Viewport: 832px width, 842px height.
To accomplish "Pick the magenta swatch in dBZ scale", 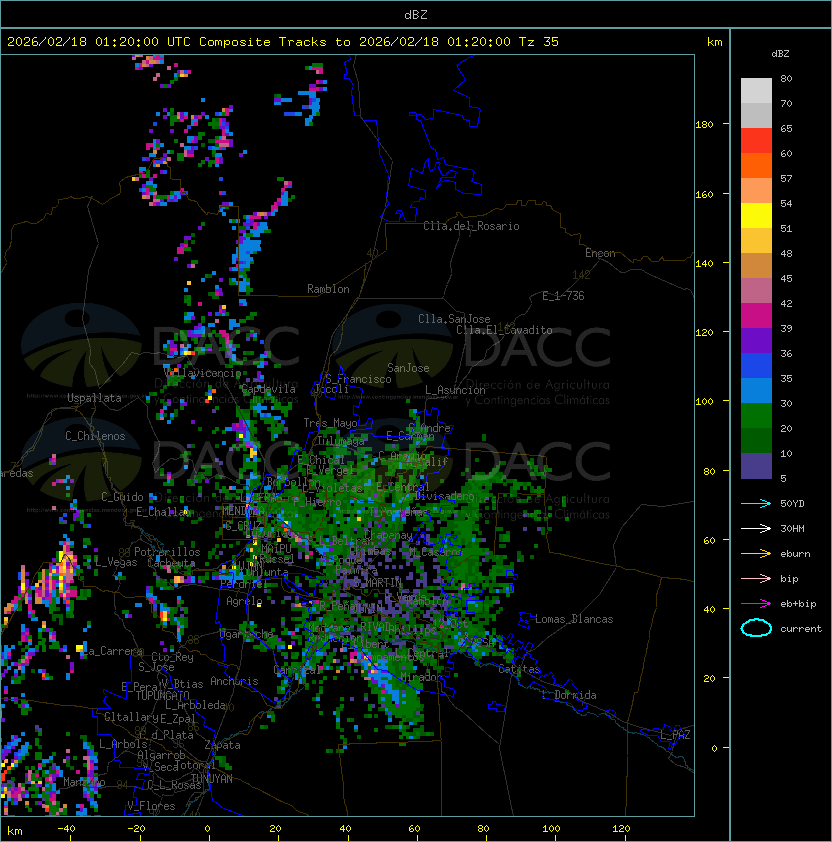I will [756, 316].
